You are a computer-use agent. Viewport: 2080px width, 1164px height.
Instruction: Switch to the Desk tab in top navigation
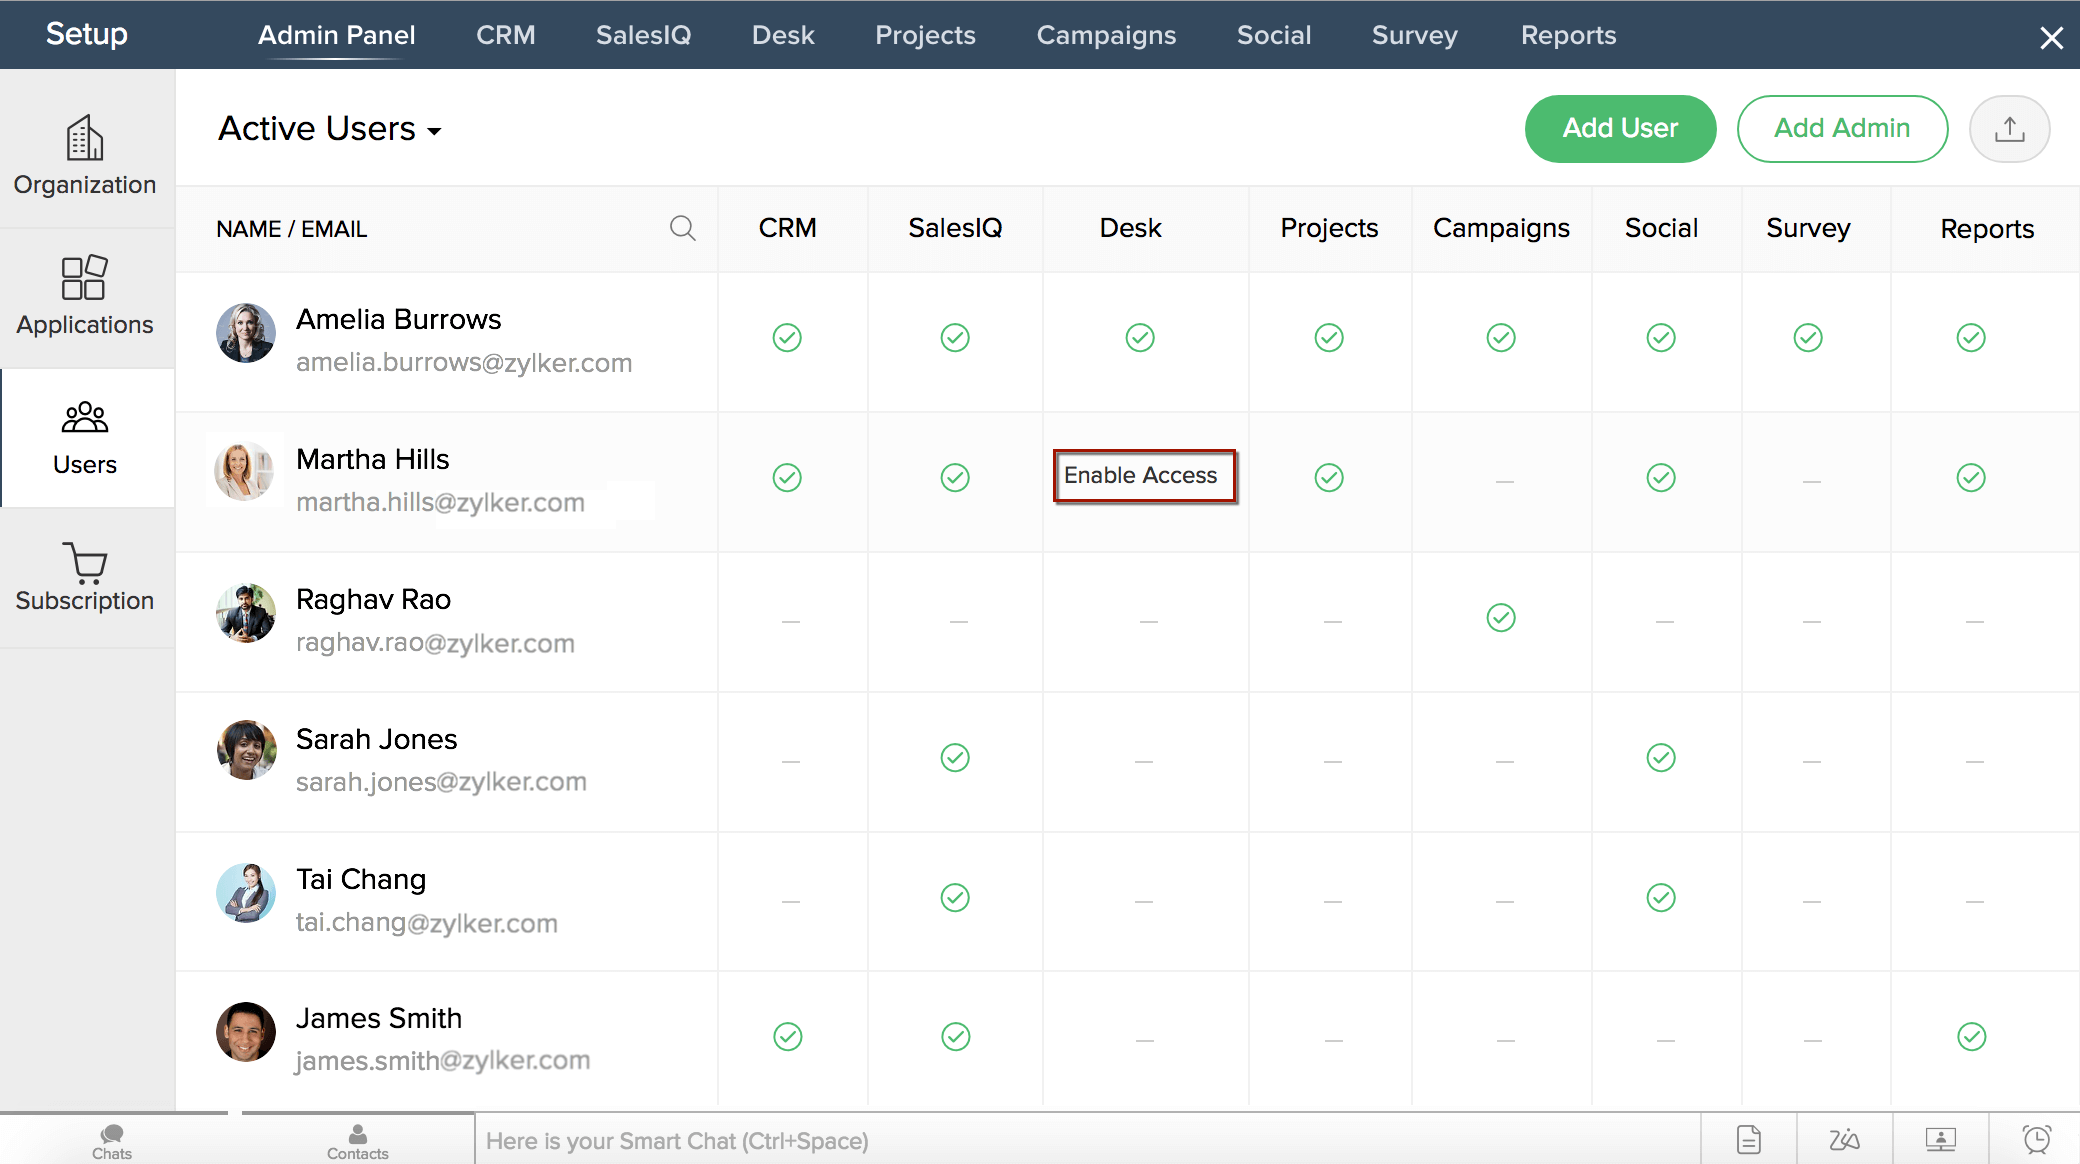[783, 35]
